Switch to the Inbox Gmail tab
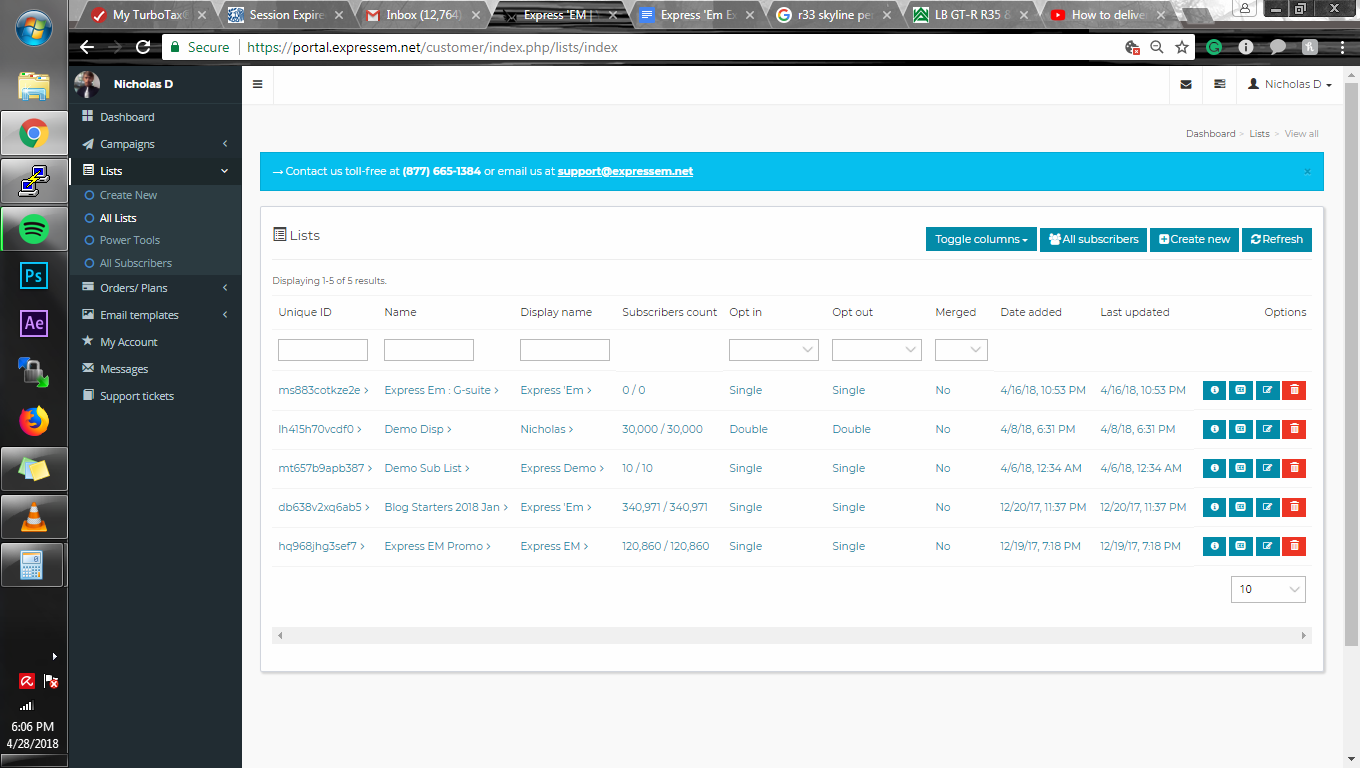The height and width of the screenshot is (768, 1360). click(x=424, y=15)
